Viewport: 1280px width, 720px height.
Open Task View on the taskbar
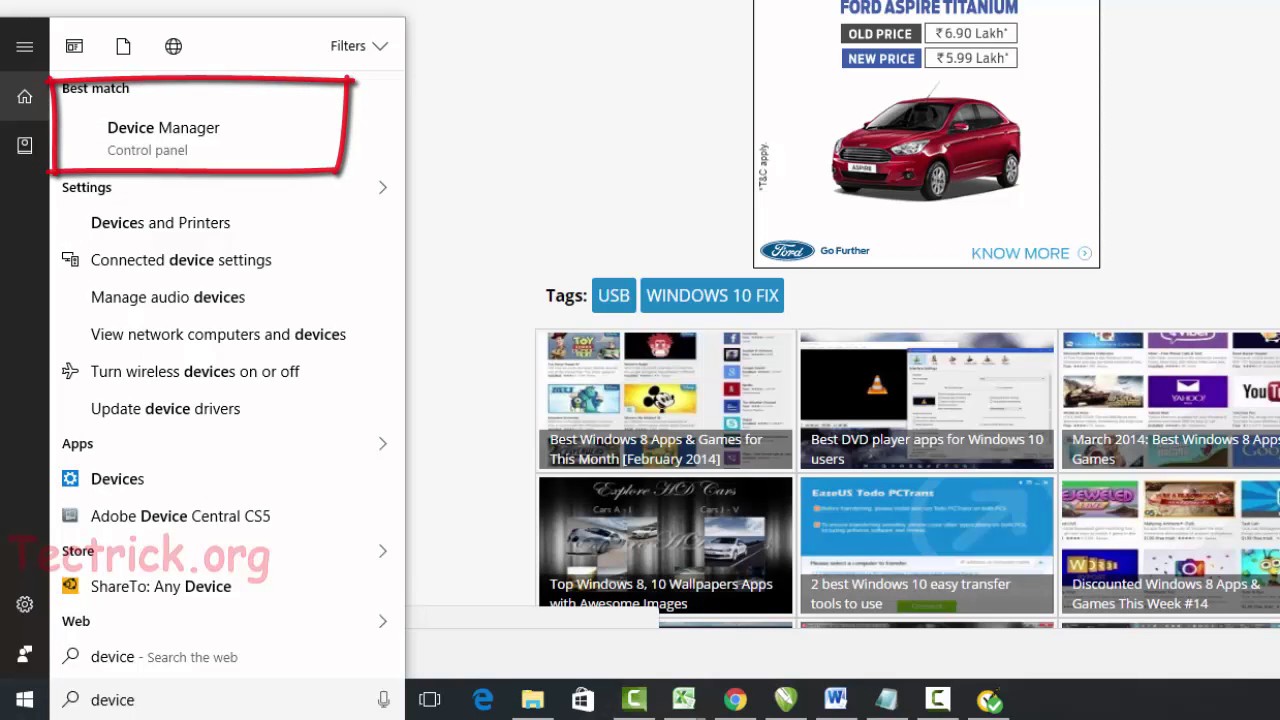[x=430, y=700]
